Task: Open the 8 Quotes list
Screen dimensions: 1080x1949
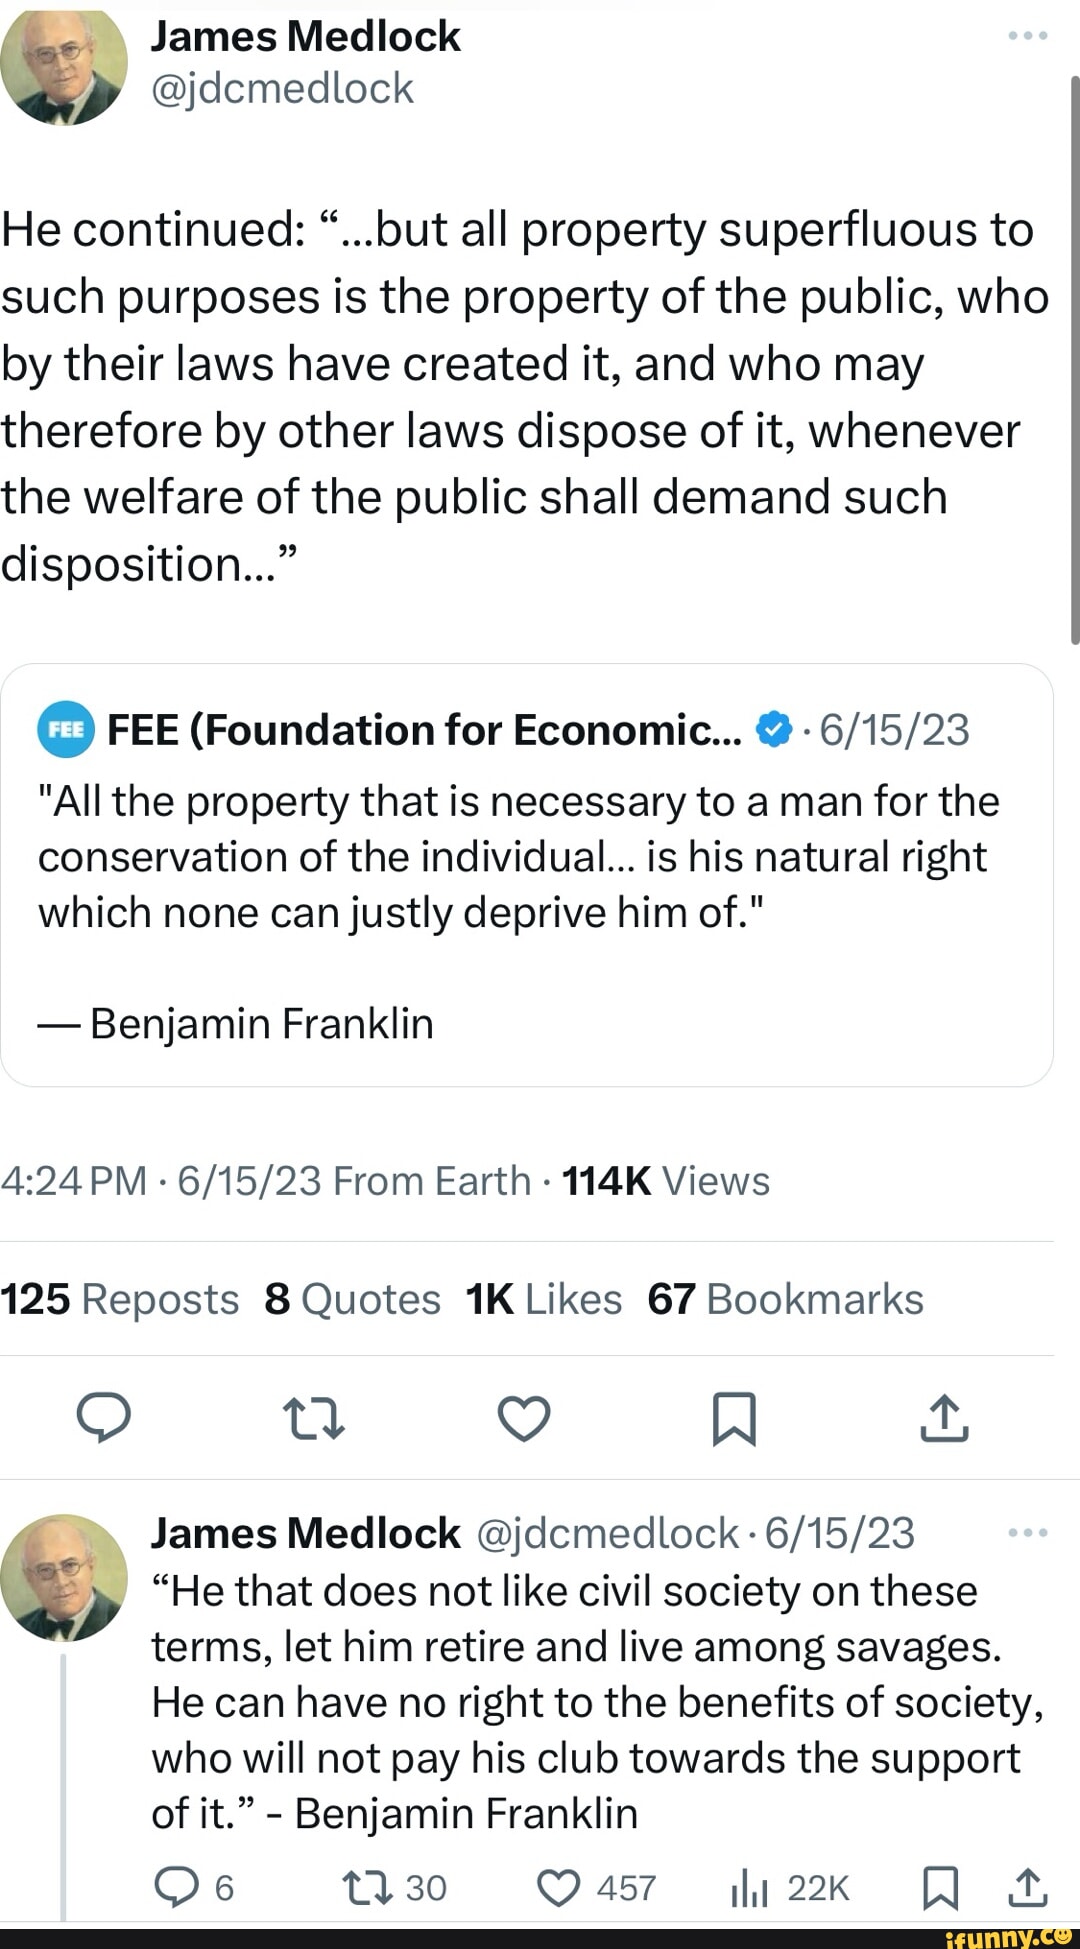Action: [352, 1299]
